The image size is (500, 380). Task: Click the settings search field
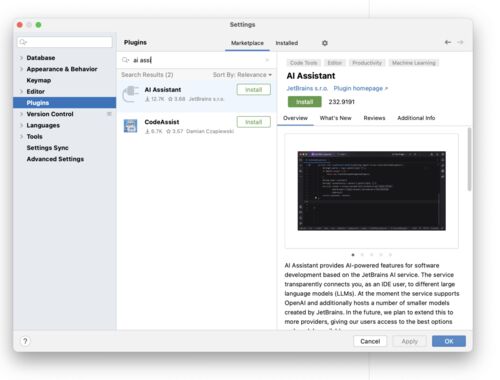tap(65, 42)
